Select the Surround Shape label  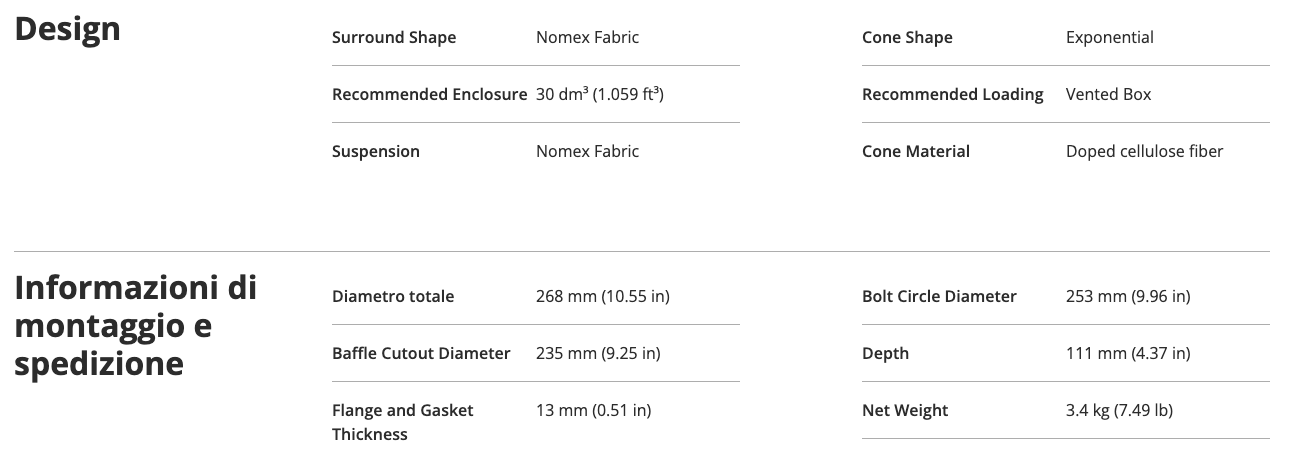click(394, 38)
